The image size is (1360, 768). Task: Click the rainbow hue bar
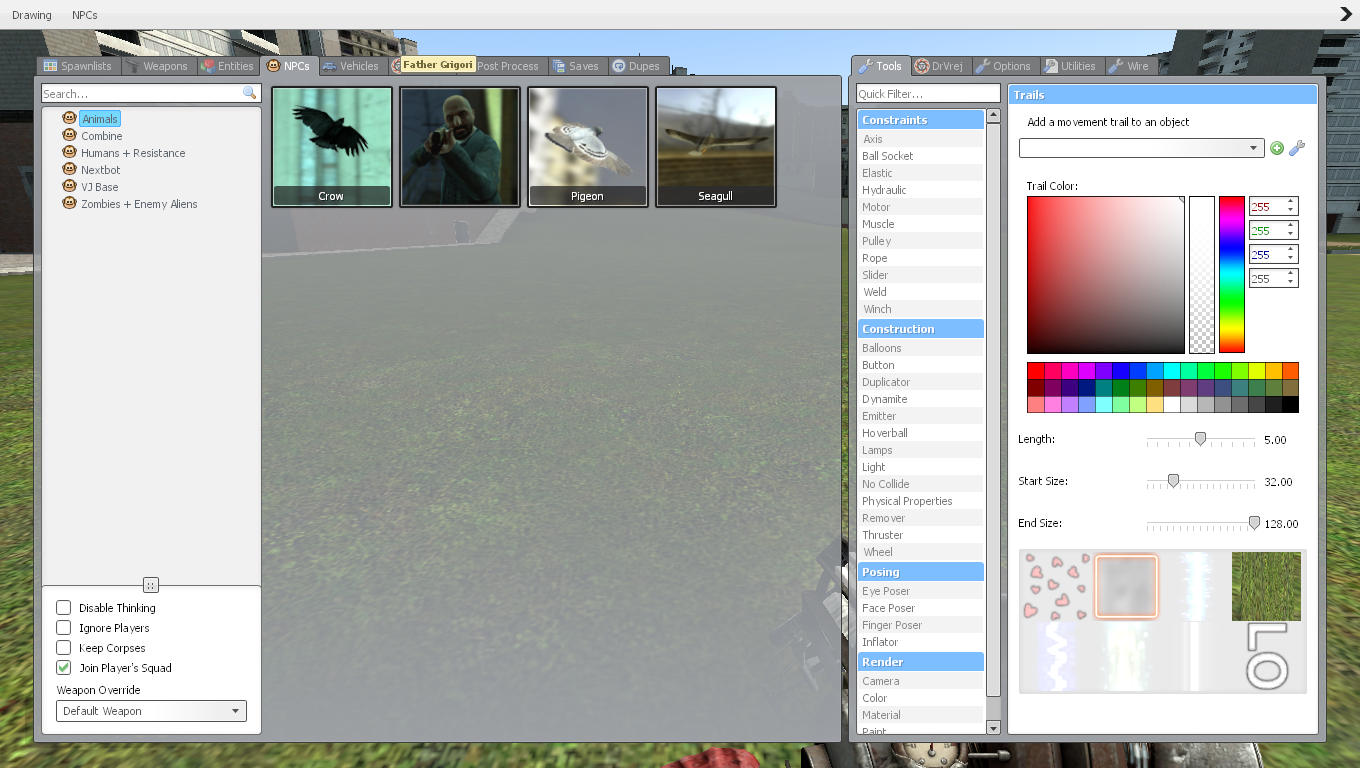click(x=1232, y=275)
